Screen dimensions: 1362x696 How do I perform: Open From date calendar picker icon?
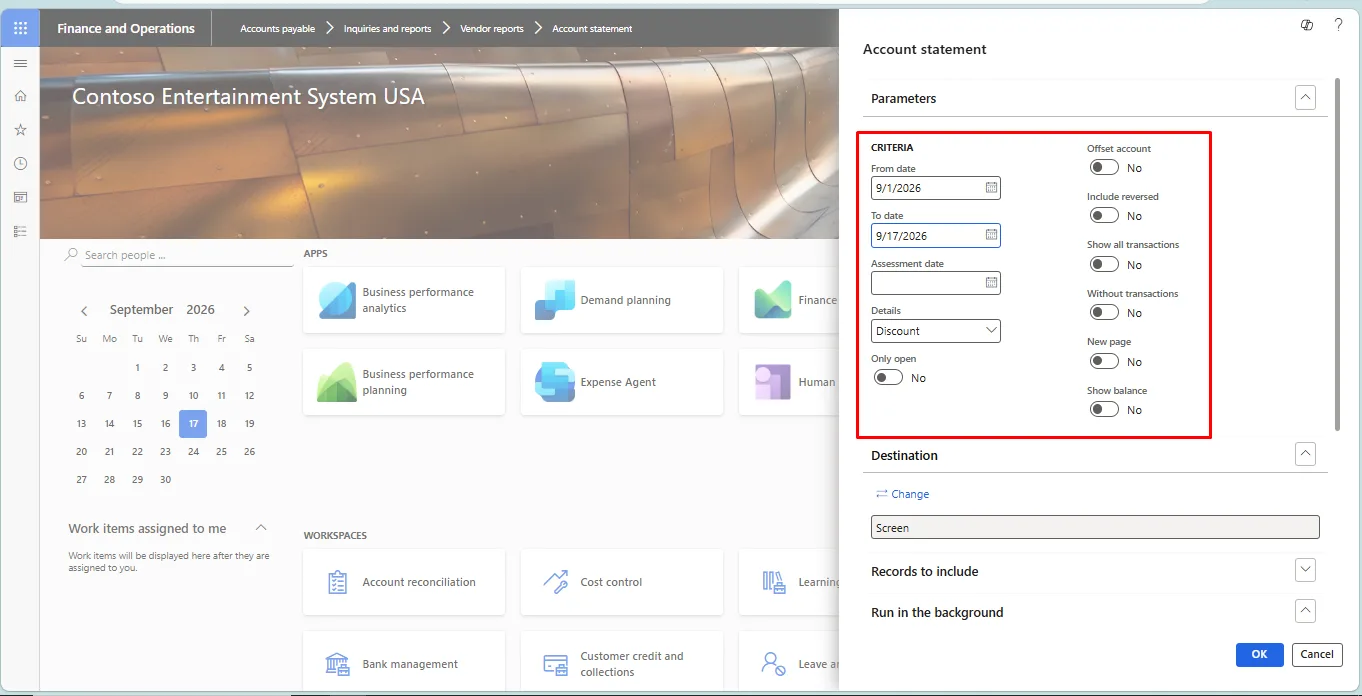tap(991, 187)
